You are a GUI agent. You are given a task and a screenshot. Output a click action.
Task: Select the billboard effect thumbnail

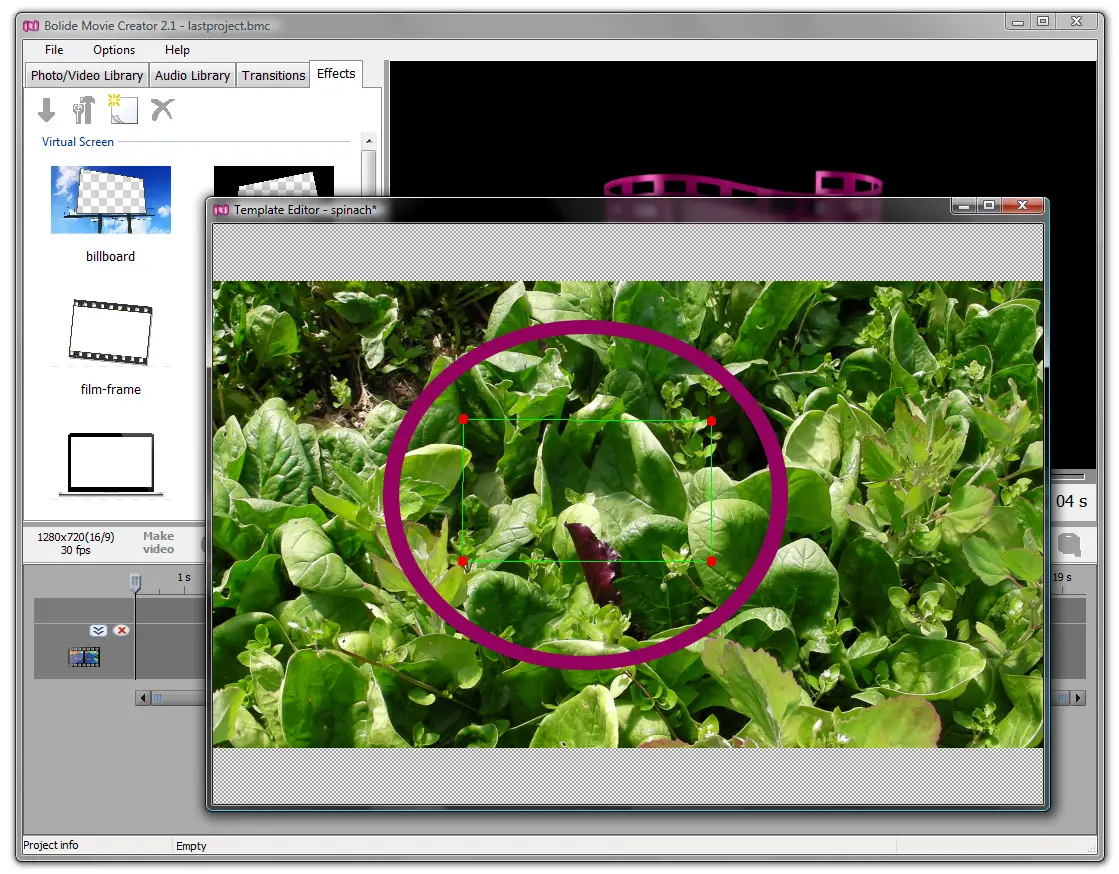click(x=110, y=200)
